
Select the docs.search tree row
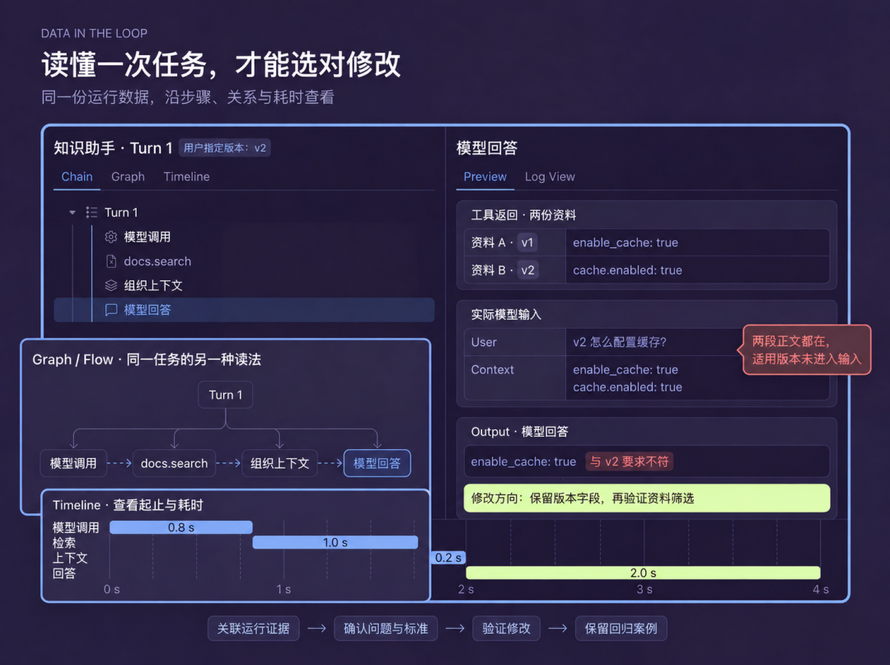coord(244,261)
